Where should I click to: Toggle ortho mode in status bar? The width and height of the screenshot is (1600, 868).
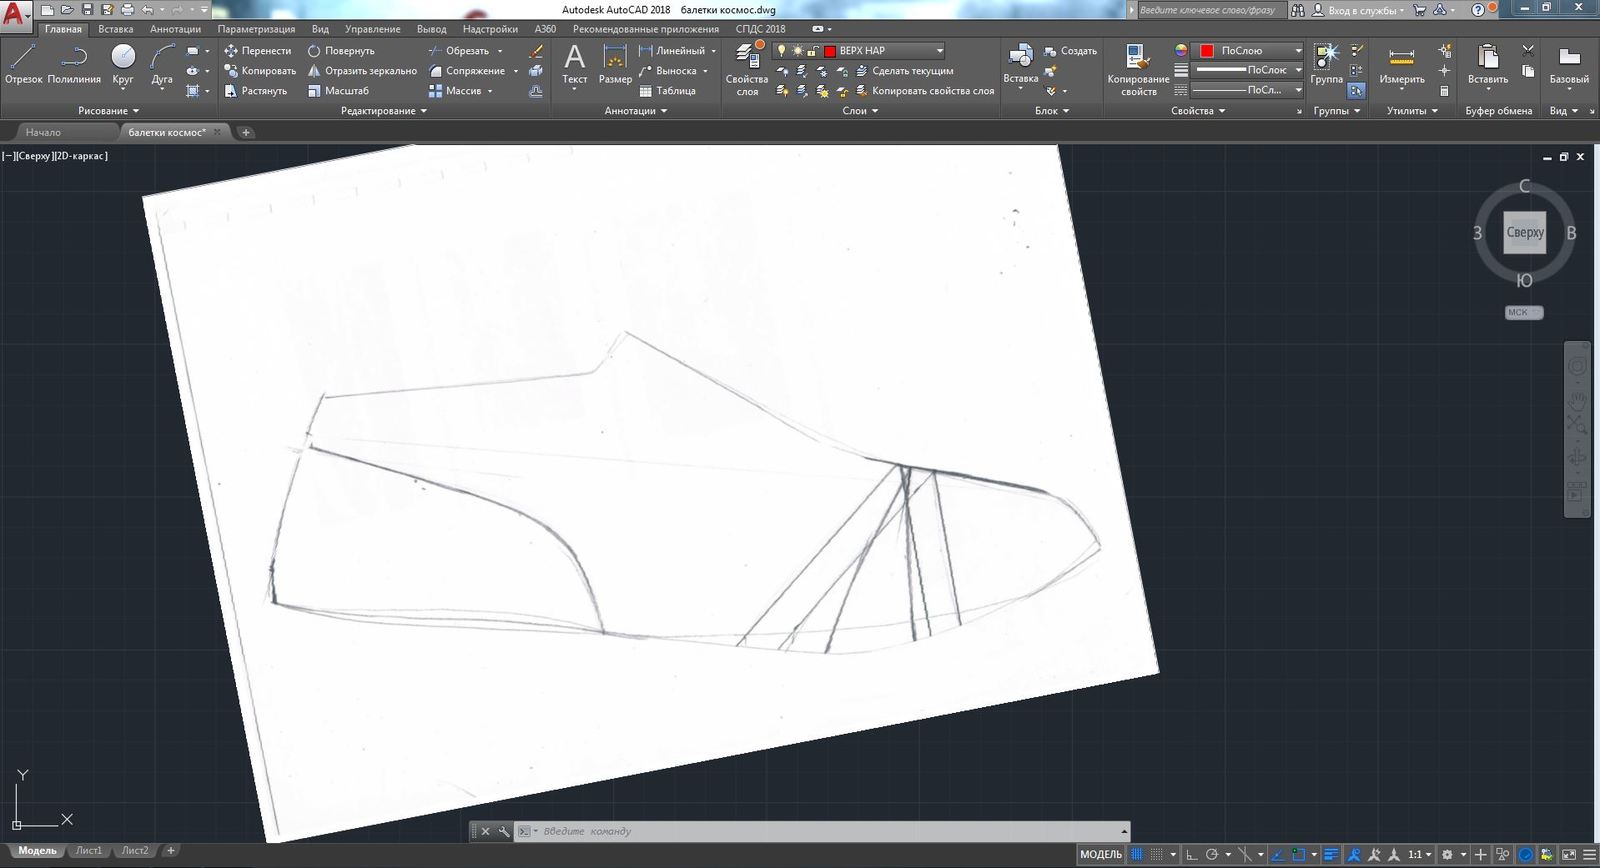1191,855
